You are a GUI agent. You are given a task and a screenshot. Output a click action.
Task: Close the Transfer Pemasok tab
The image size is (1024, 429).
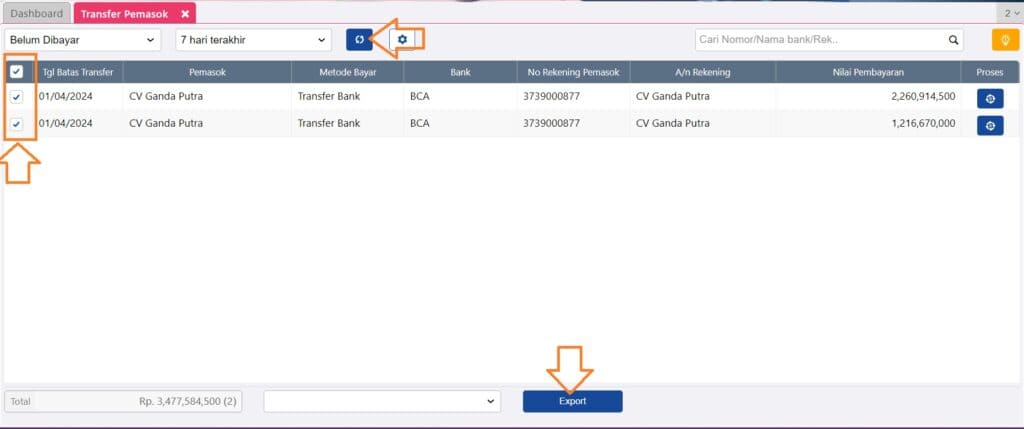pyautogui.click(x=185, y=14)
